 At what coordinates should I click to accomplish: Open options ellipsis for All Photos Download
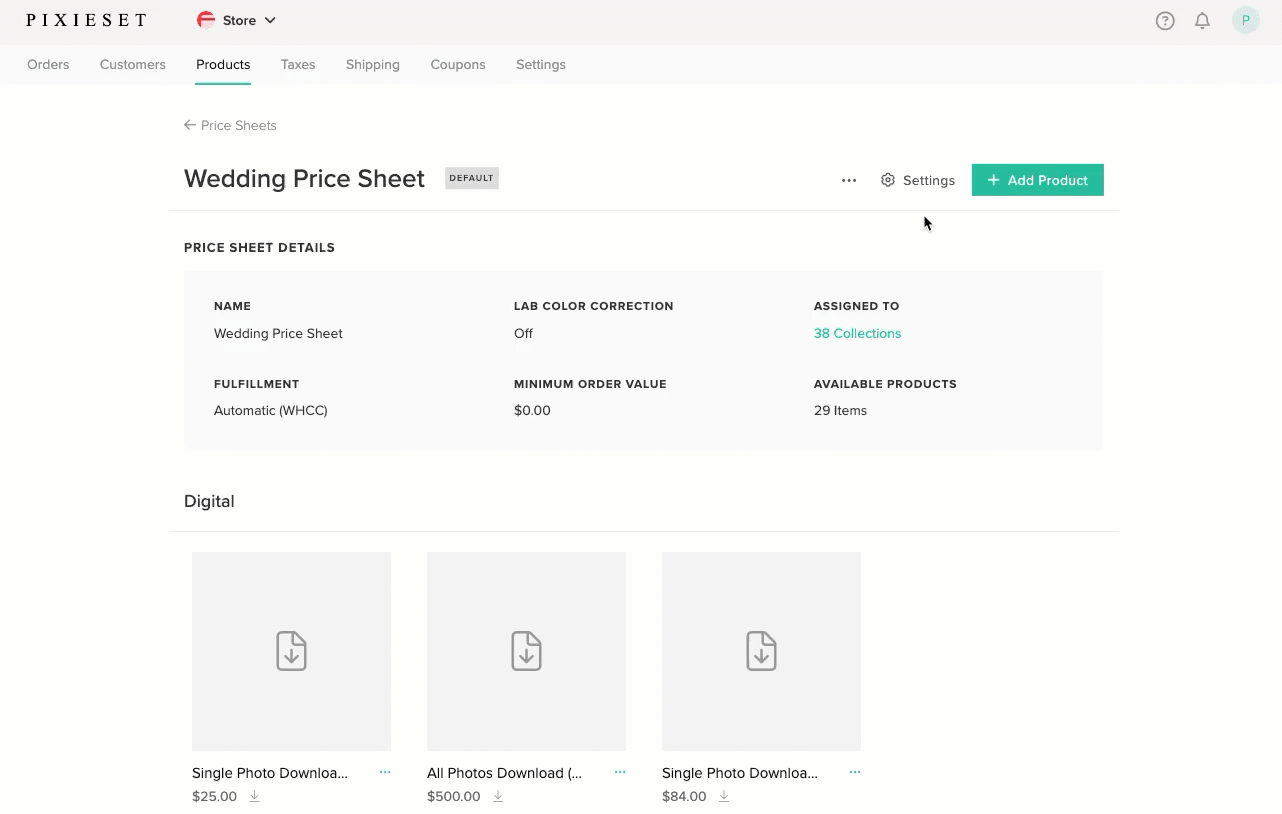(620, 772)
